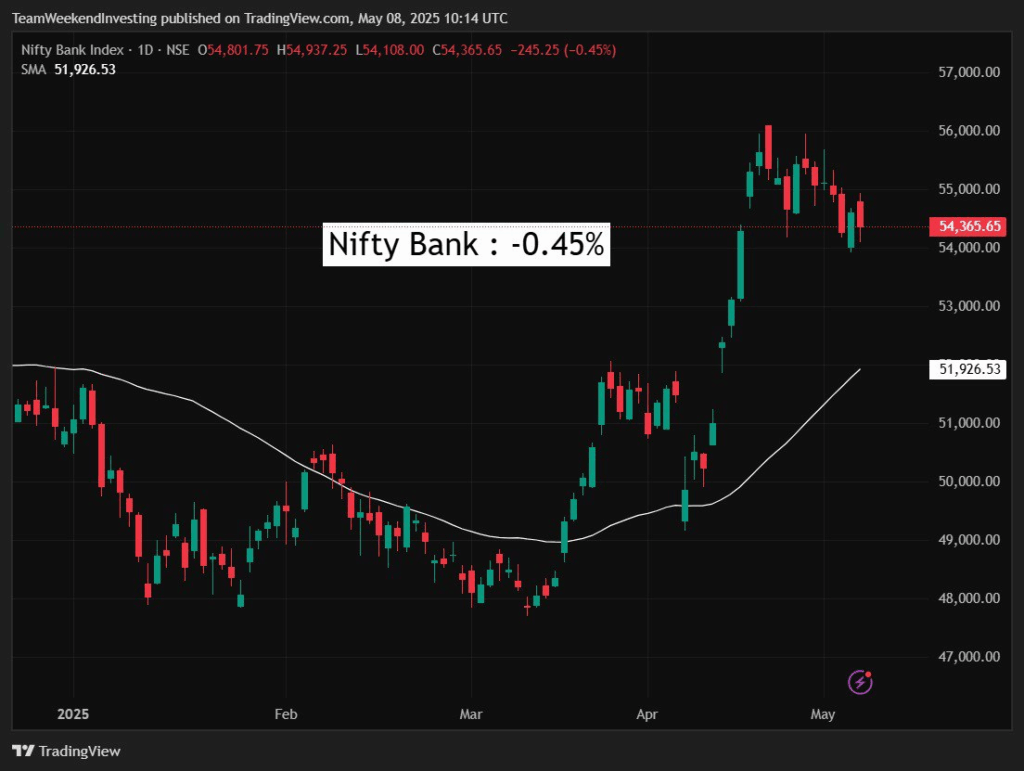This screenshot has width=1024, height=771.
Task: Open the TradingView logo at the bottom
Action: [x=66, y=751]
